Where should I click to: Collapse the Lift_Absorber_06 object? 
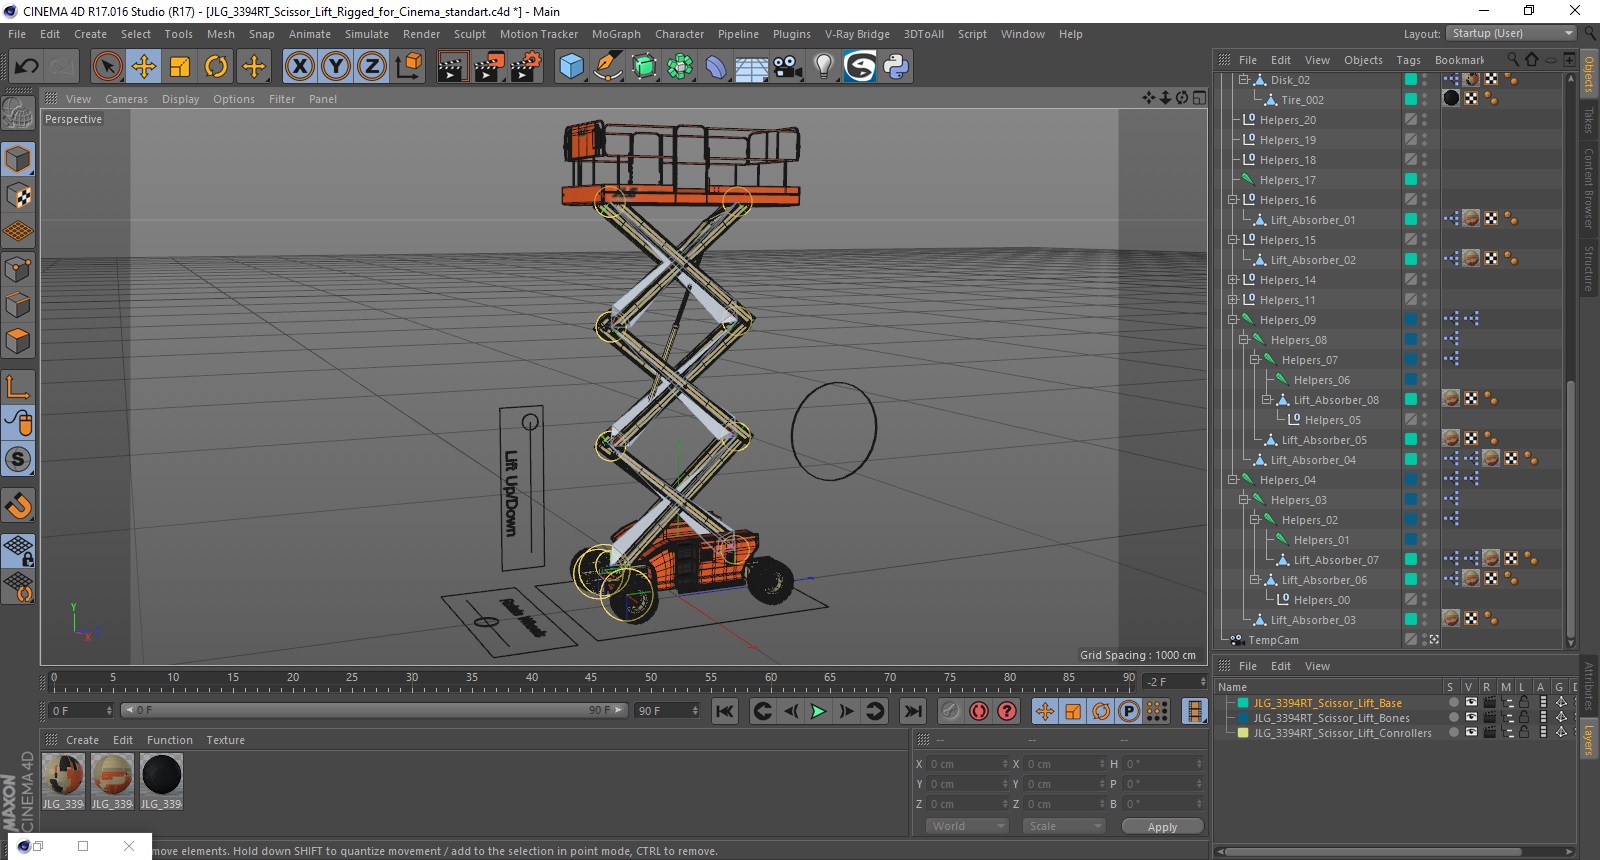coord(1255,580)
